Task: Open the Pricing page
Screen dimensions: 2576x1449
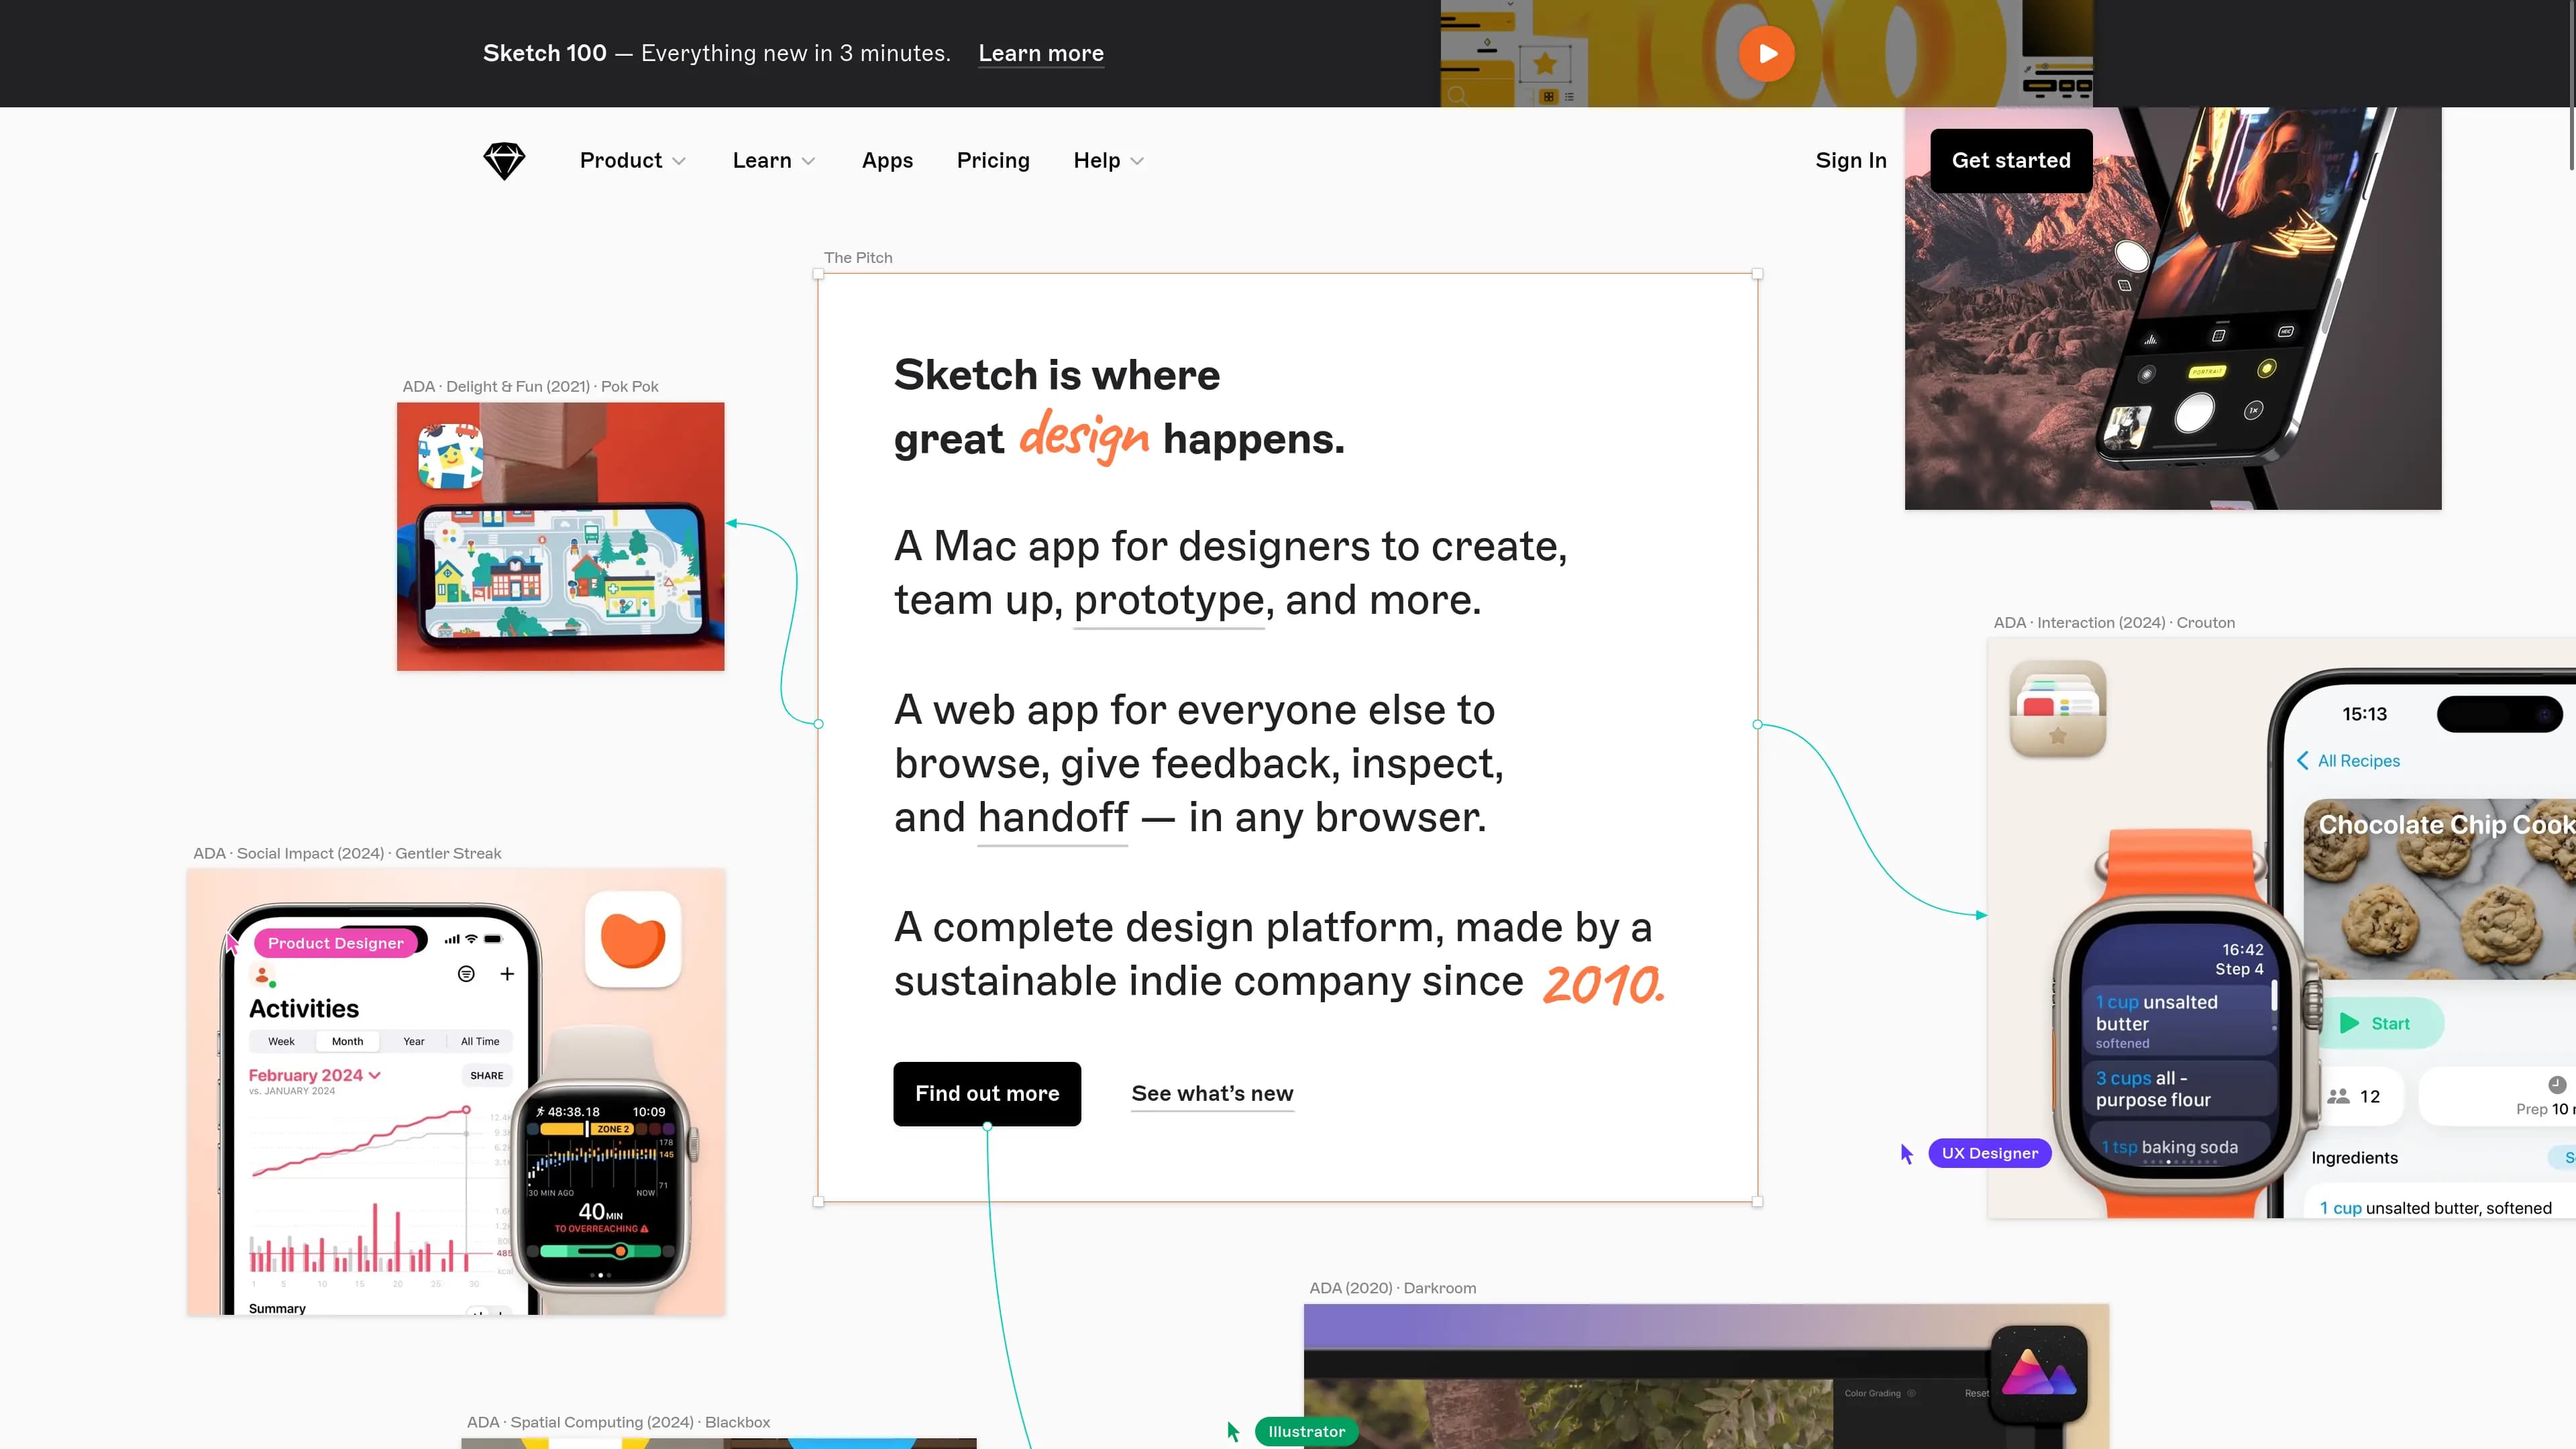Action: [993, 160]
